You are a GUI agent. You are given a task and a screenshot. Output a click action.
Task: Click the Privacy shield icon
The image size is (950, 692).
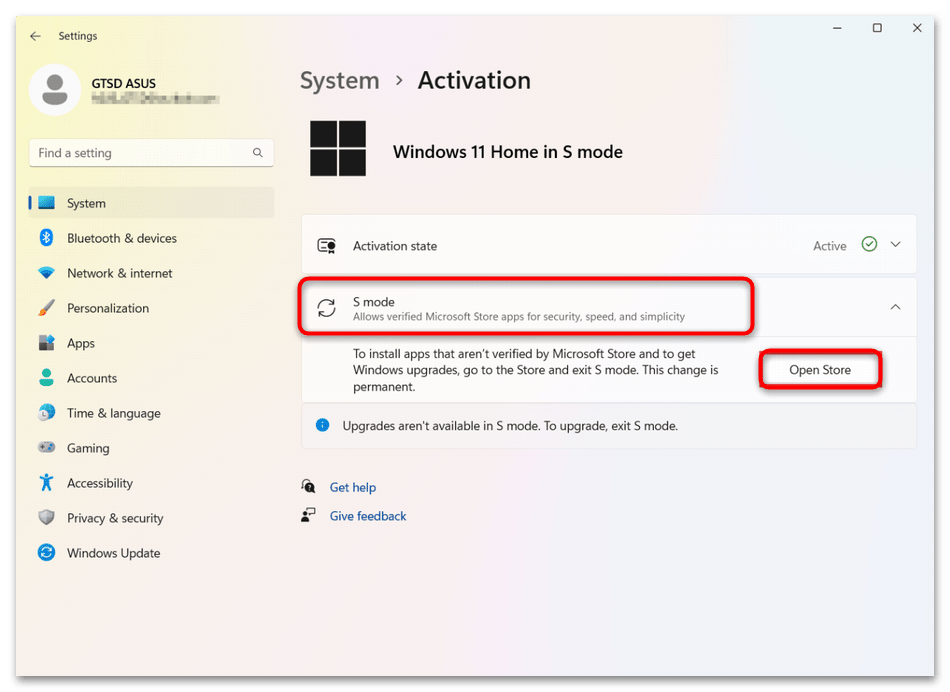click(47, 517)
